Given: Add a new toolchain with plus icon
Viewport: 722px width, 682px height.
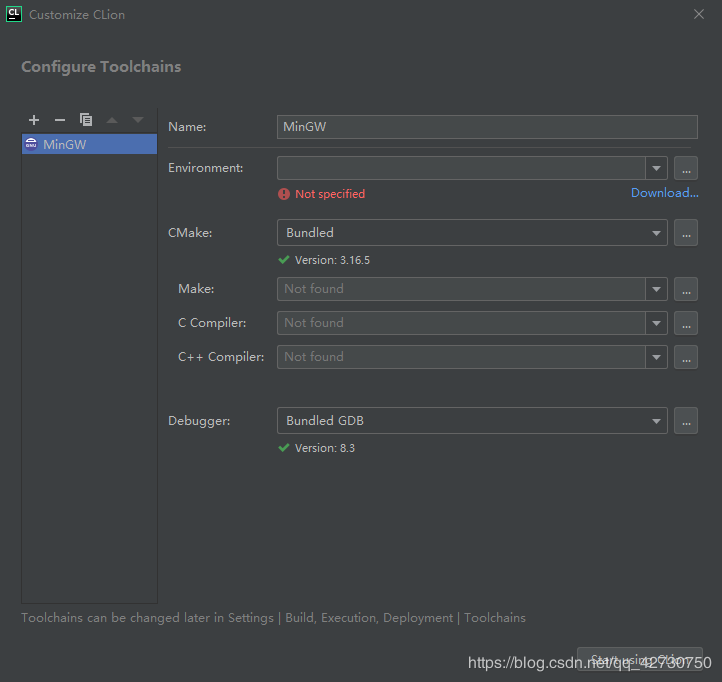Looking at the screenshot, I should tap(34, 120).
